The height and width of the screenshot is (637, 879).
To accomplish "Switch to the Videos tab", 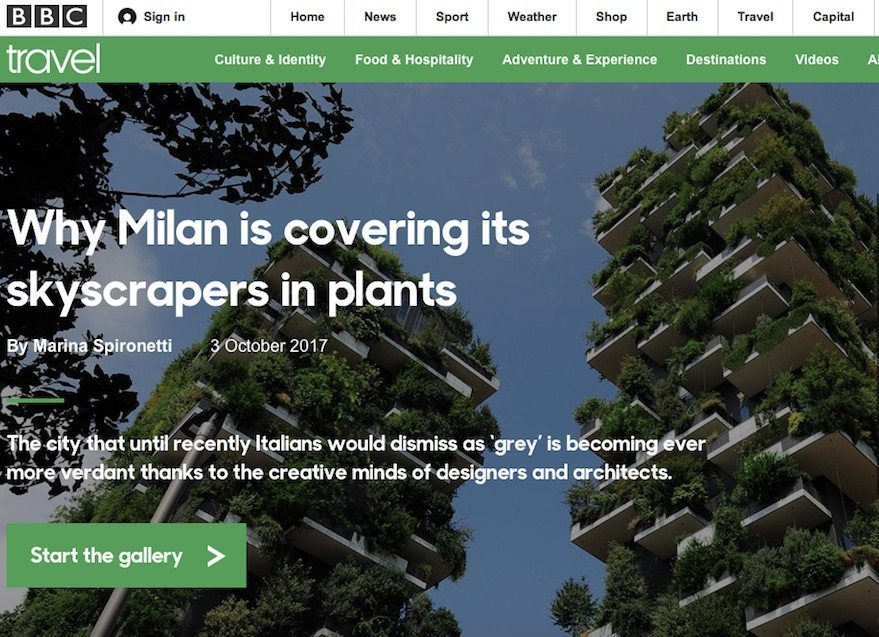I will pos(816,59).
